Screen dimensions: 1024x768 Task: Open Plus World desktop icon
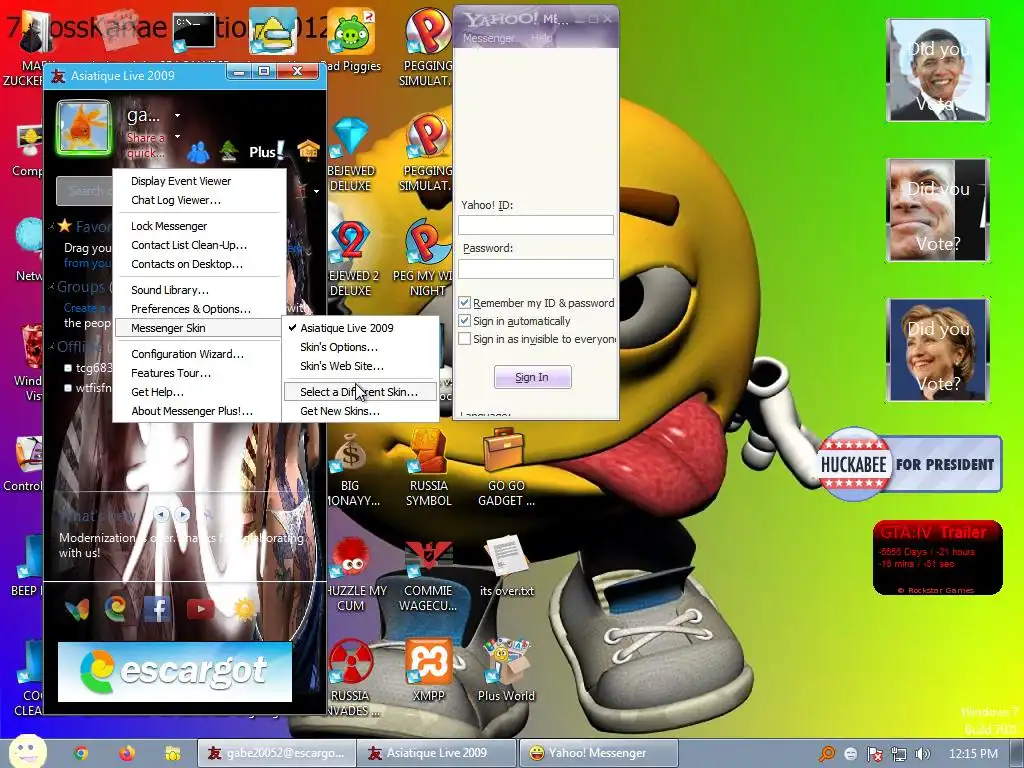point(506,669)
